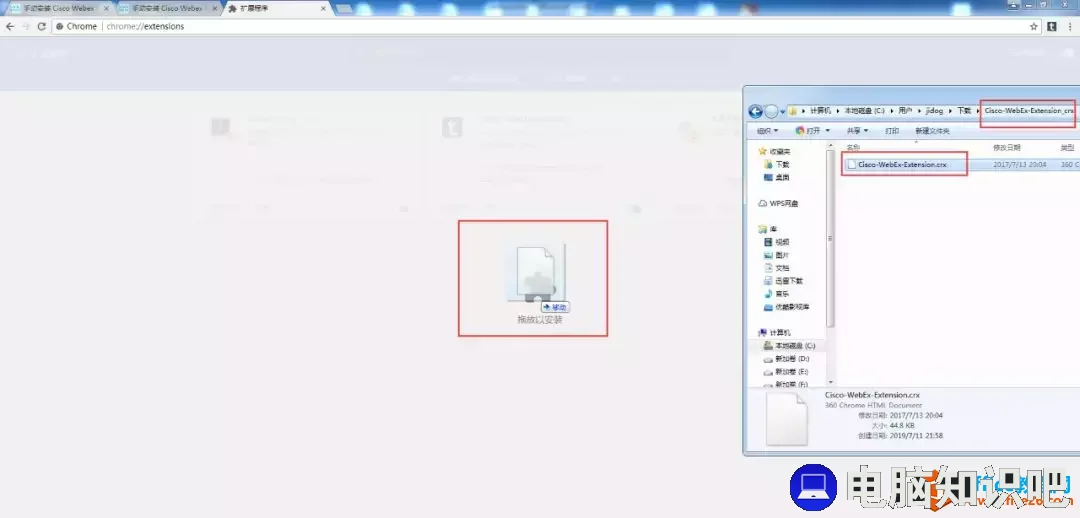Image resolution: width=1080 pixels, height=518 pixels.
Task: Click 下载 in the breadcrumb path
Action: [964, 110]
